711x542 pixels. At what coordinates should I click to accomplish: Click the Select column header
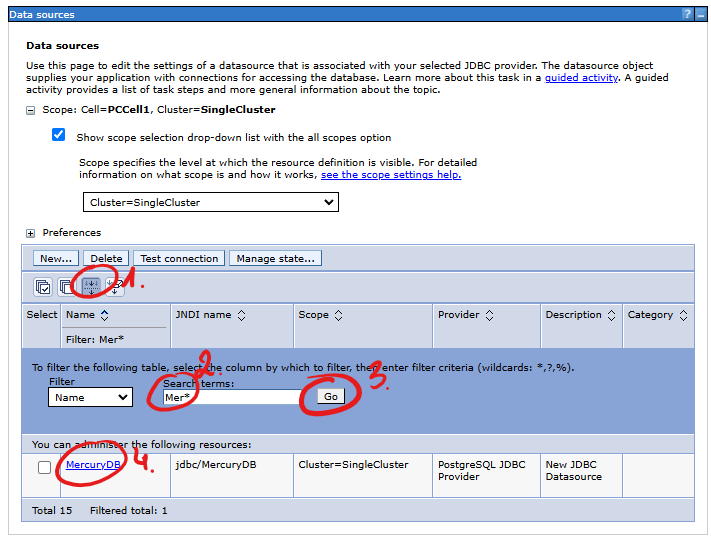tap(42, 315)
